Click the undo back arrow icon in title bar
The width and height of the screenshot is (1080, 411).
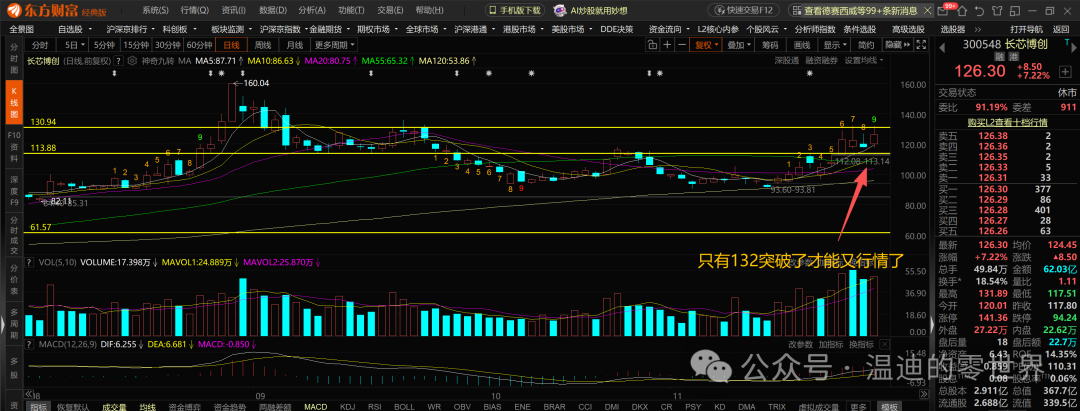(979, 11)
